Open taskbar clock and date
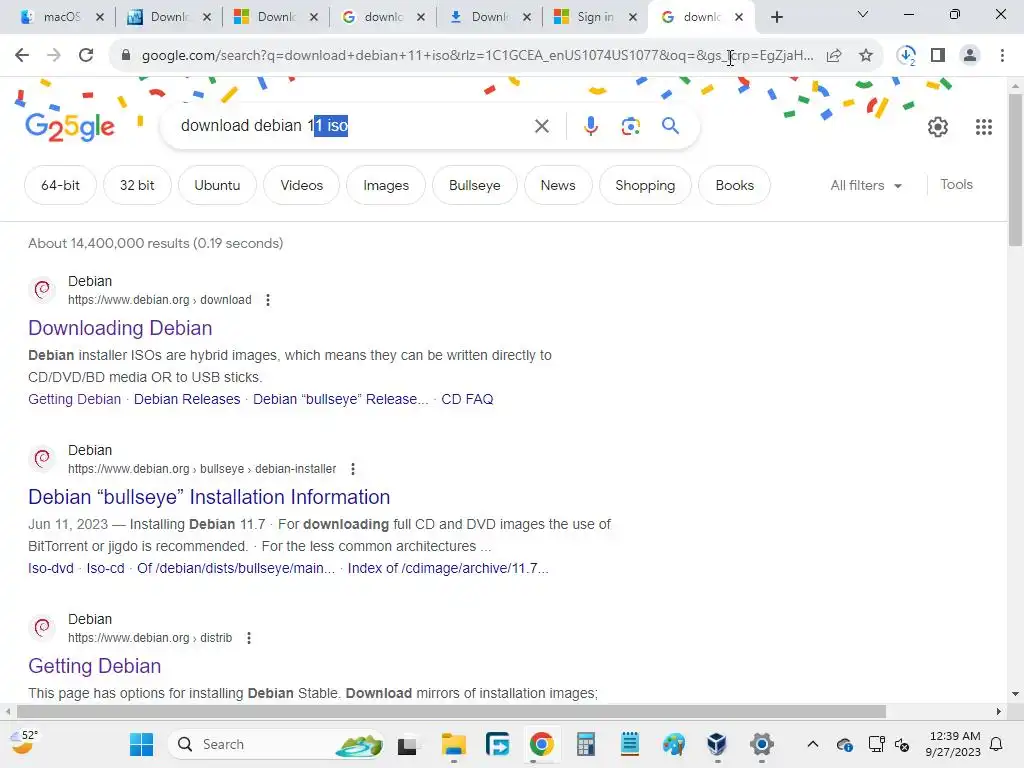Screen dimensions: 1024x768 [x=953, y=744]
